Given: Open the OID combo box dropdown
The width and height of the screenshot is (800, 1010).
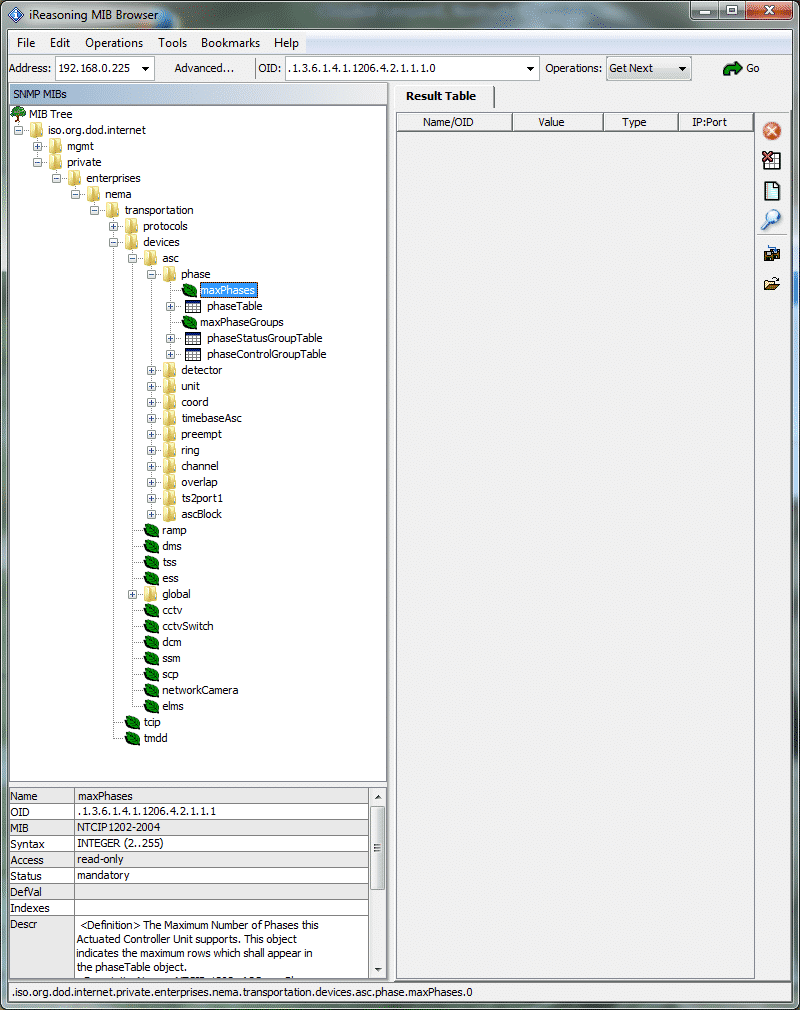Looking at the screenshot, I should [x=531, y=68].
